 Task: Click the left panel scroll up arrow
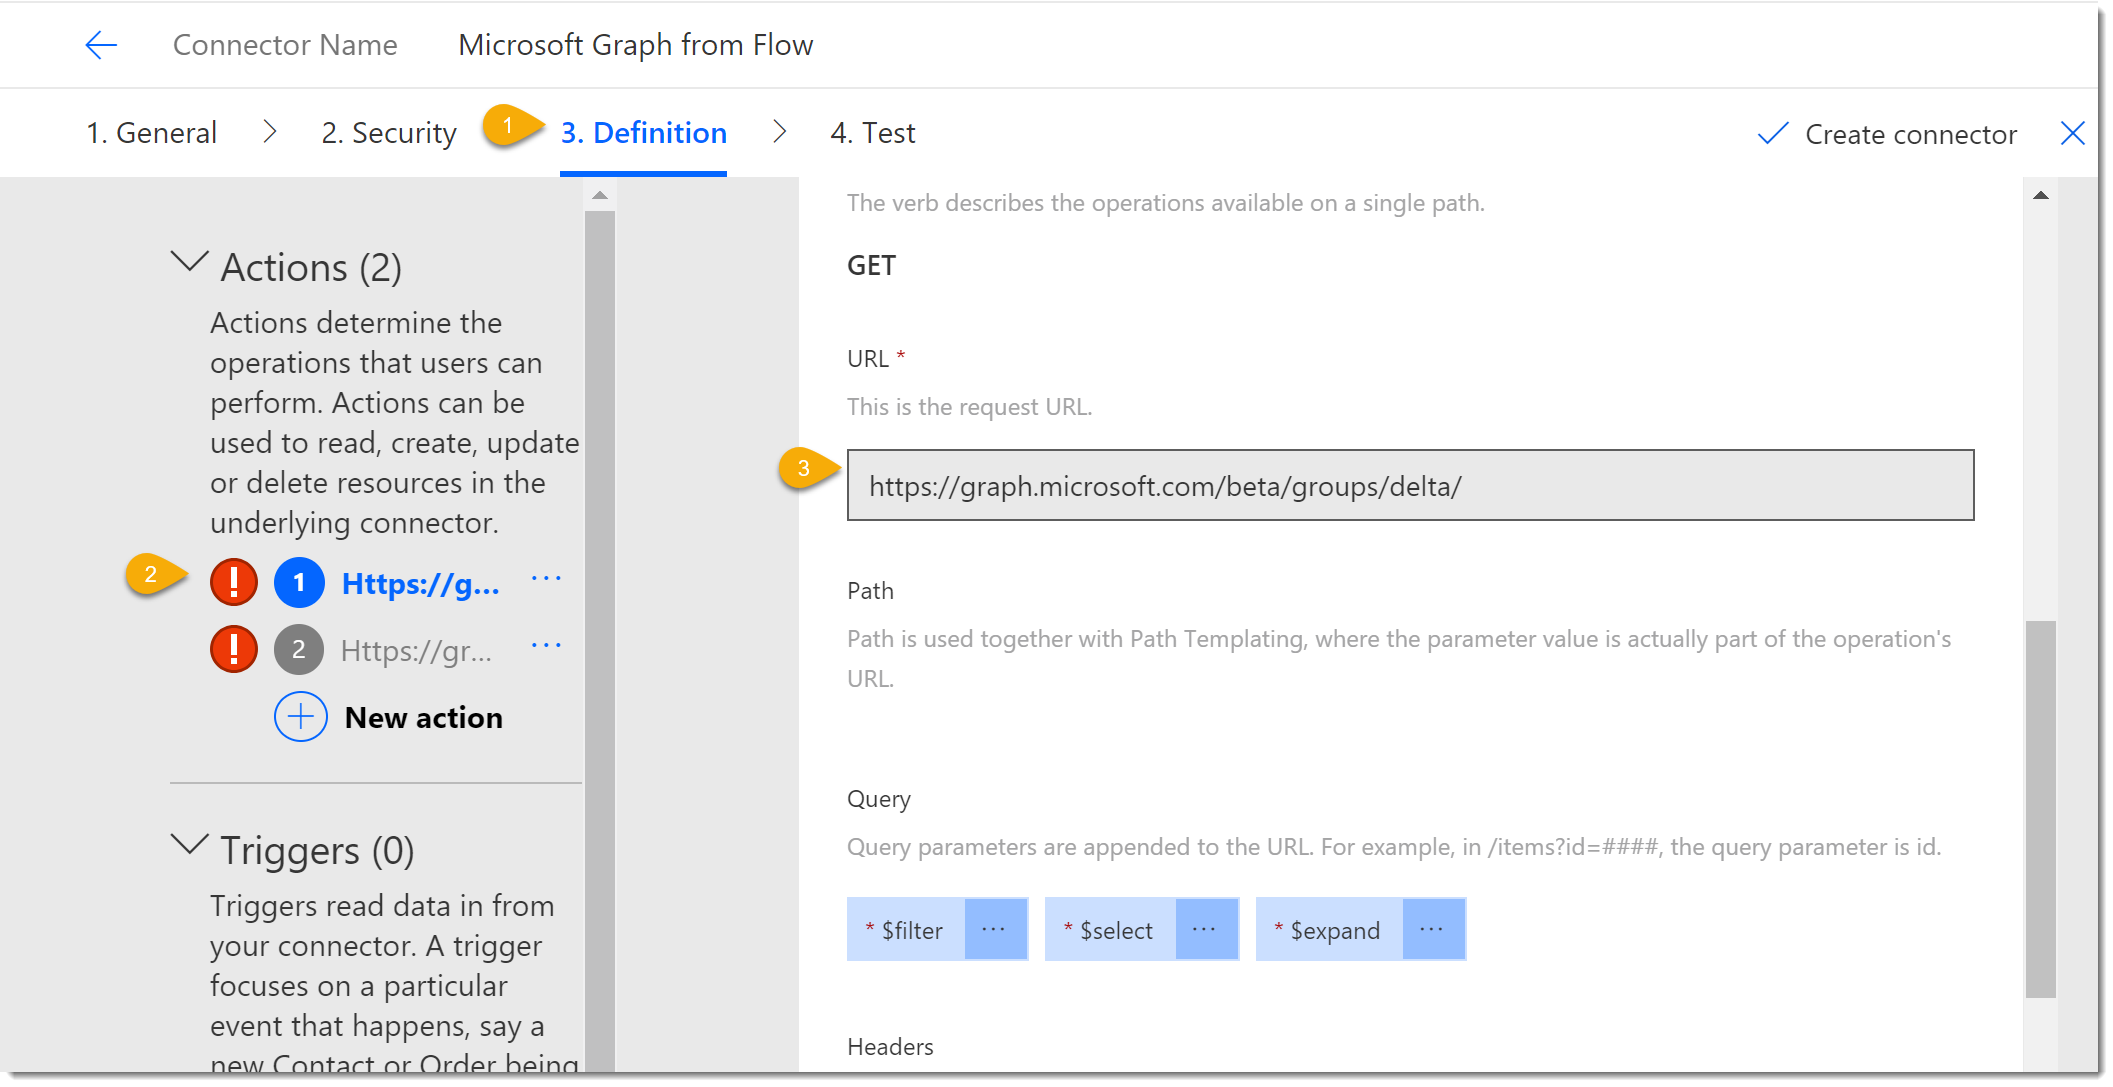600,195
